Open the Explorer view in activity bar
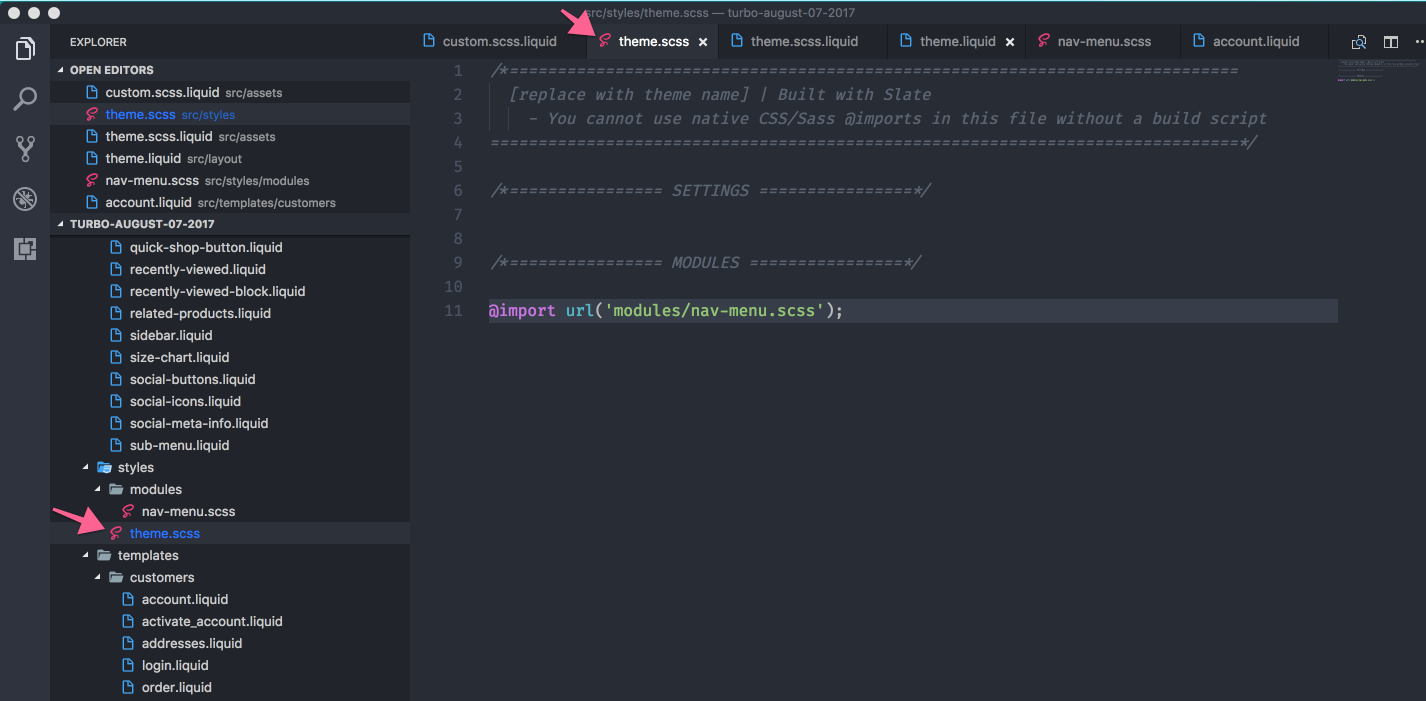The image size is (1426, 701). 25,48
